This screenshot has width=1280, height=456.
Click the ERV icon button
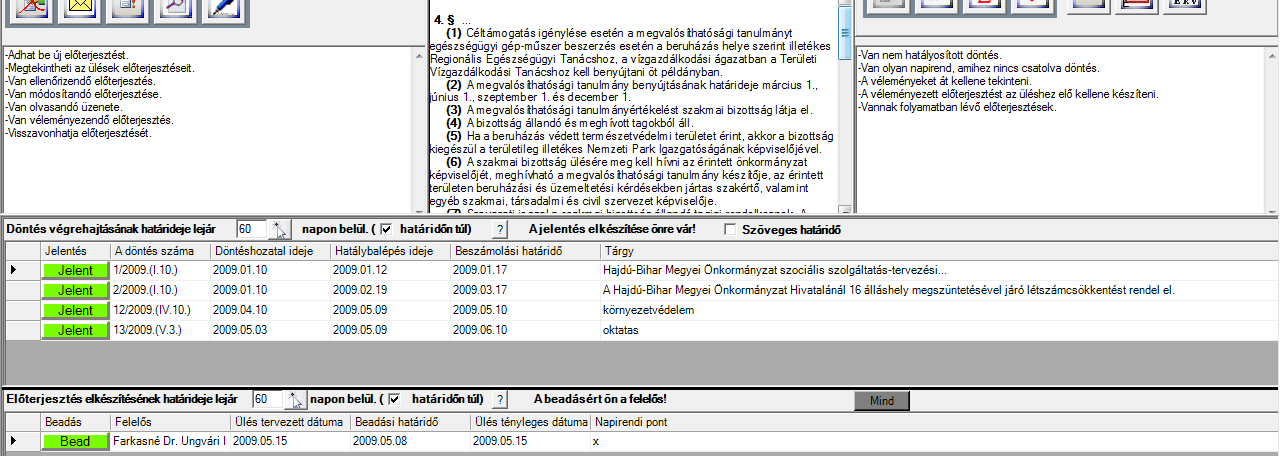1186,5
